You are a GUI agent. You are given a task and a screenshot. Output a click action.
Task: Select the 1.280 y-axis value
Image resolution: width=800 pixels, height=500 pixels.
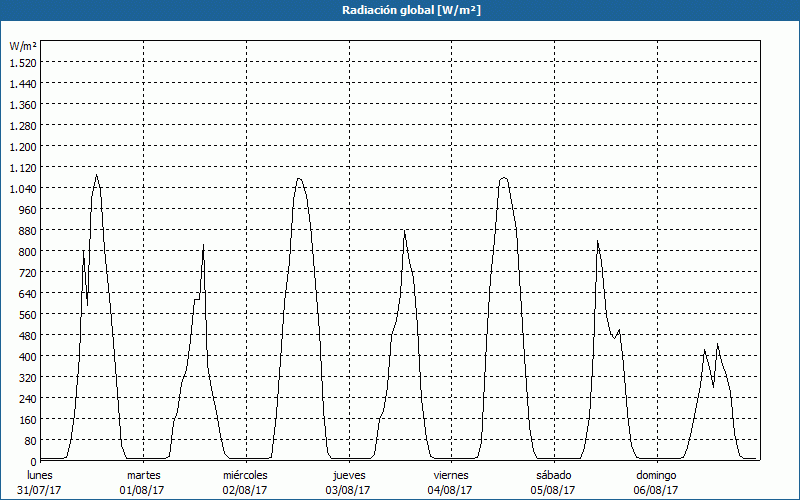[23, 126]
